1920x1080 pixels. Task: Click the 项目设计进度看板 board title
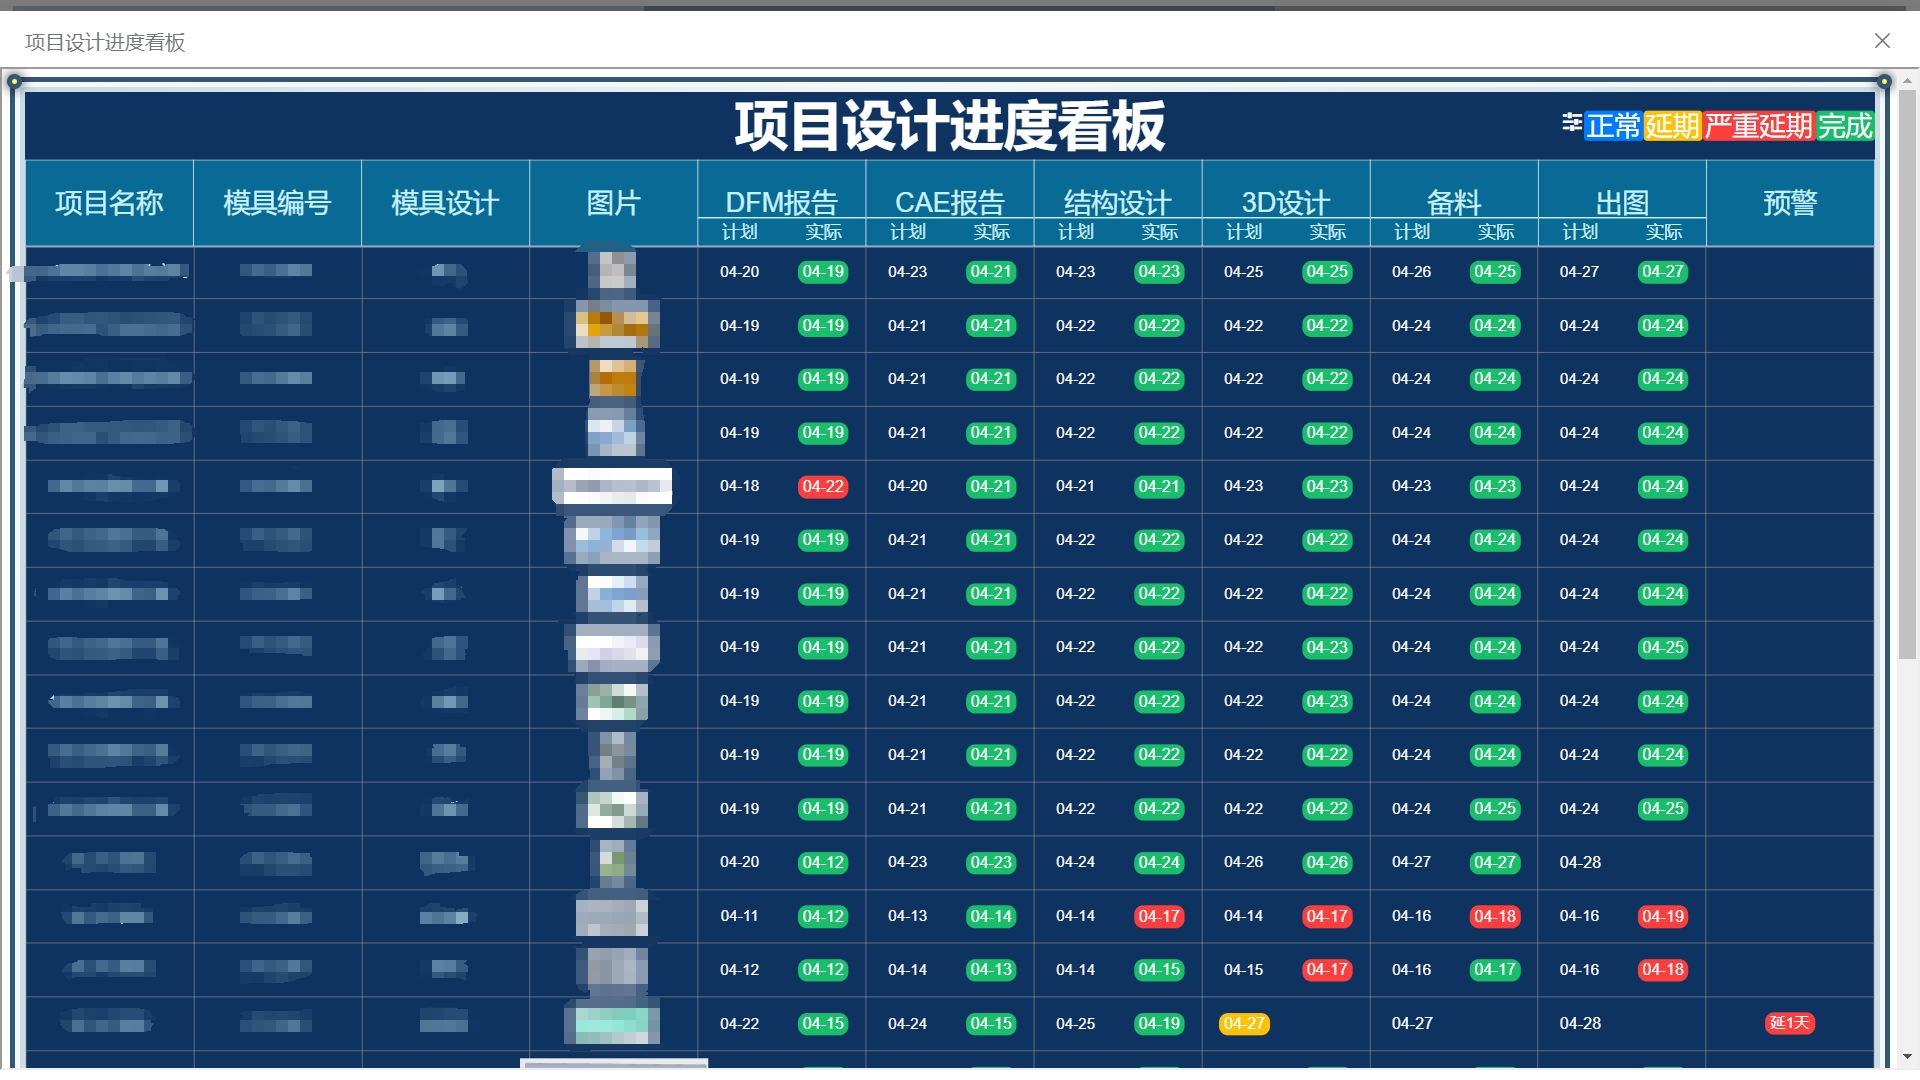point(949,126)
